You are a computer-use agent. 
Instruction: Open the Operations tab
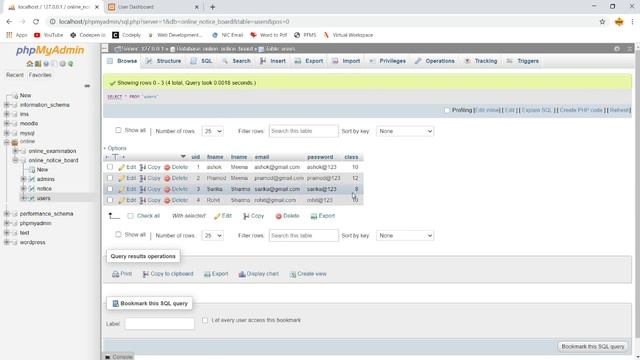pos(435,61)
